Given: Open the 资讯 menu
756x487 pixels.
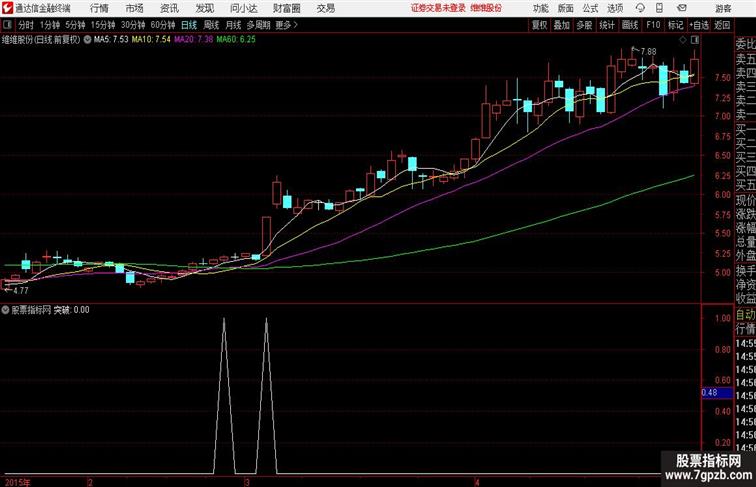Looking at the screenshot, I should click(169, 8).
